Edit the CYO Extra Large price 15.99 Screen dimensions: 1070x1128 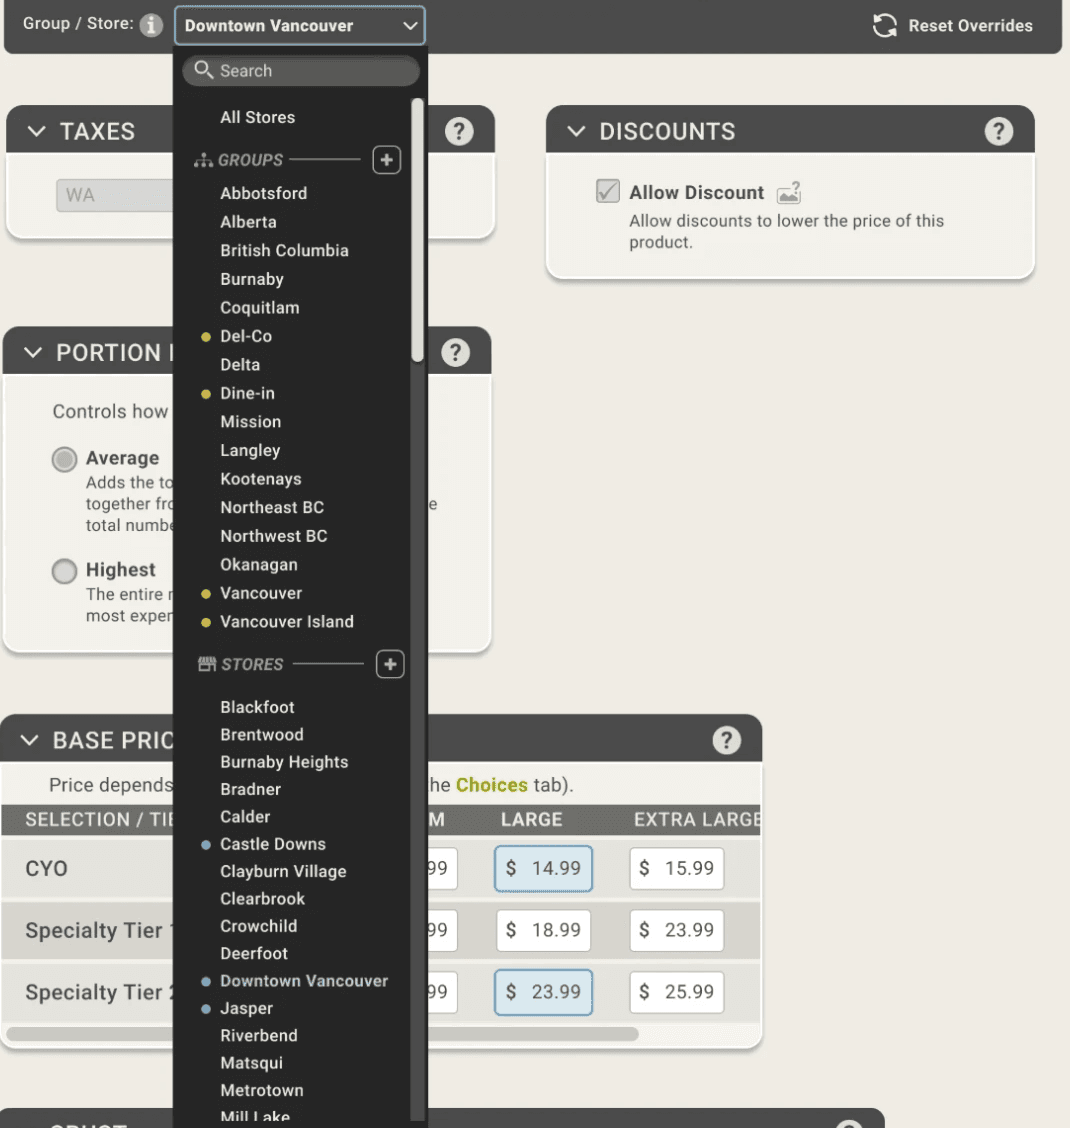[x=676, y=868]
